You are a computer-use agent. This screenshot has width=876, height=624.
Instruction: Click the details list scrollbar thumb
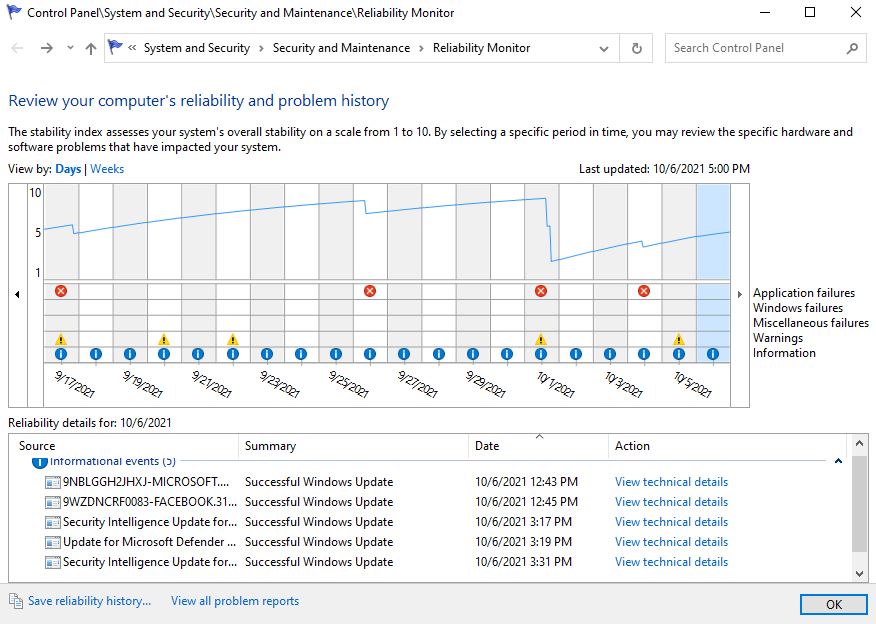tap(860, 503)
